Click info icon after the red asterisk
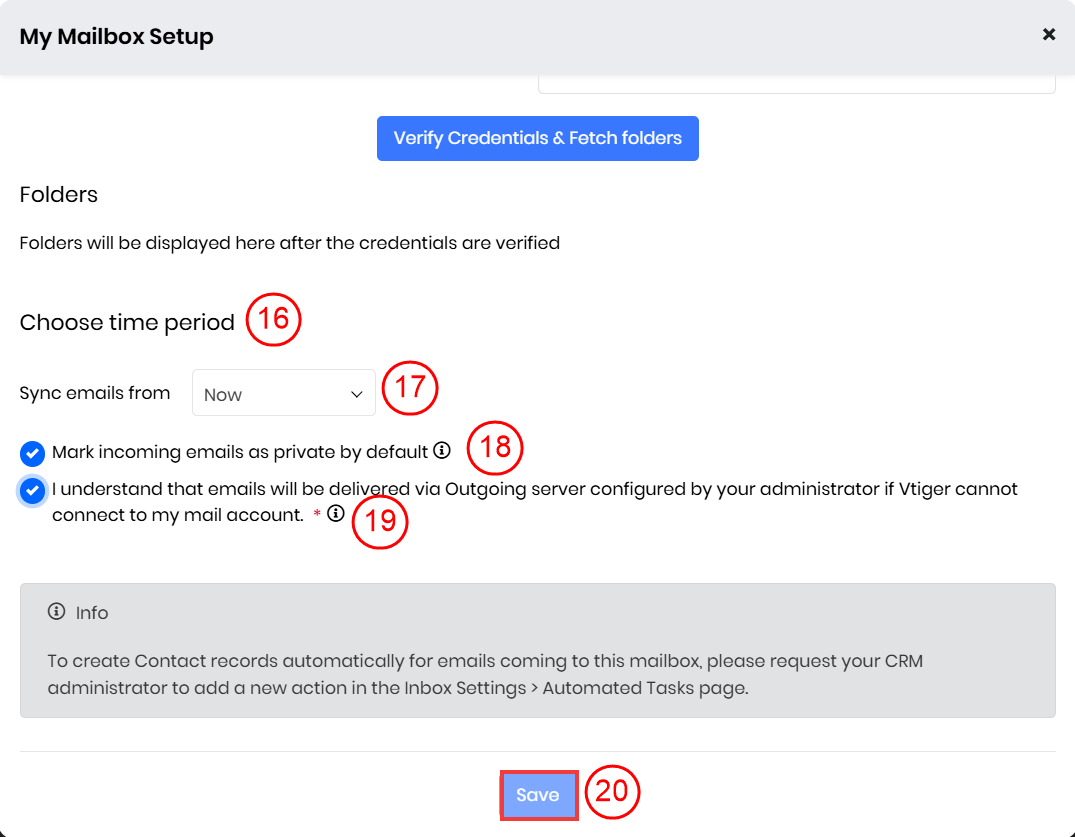 tap(336, 514)
